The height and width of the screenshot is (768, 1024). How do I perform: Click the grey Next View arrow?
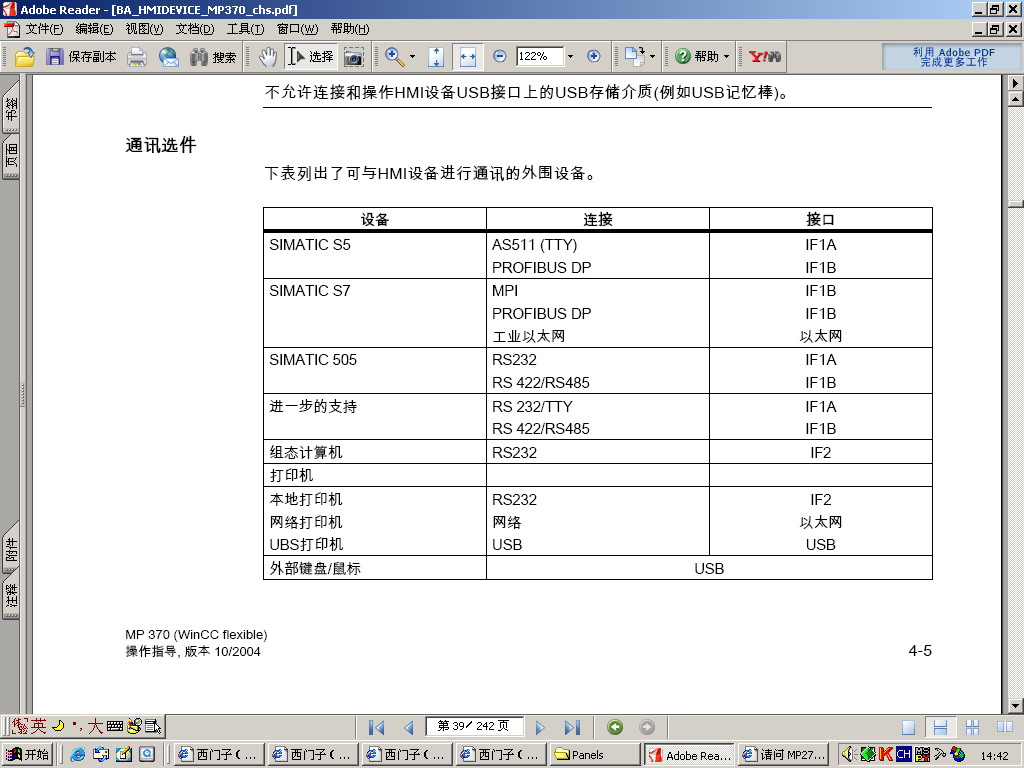coord(647,727)
